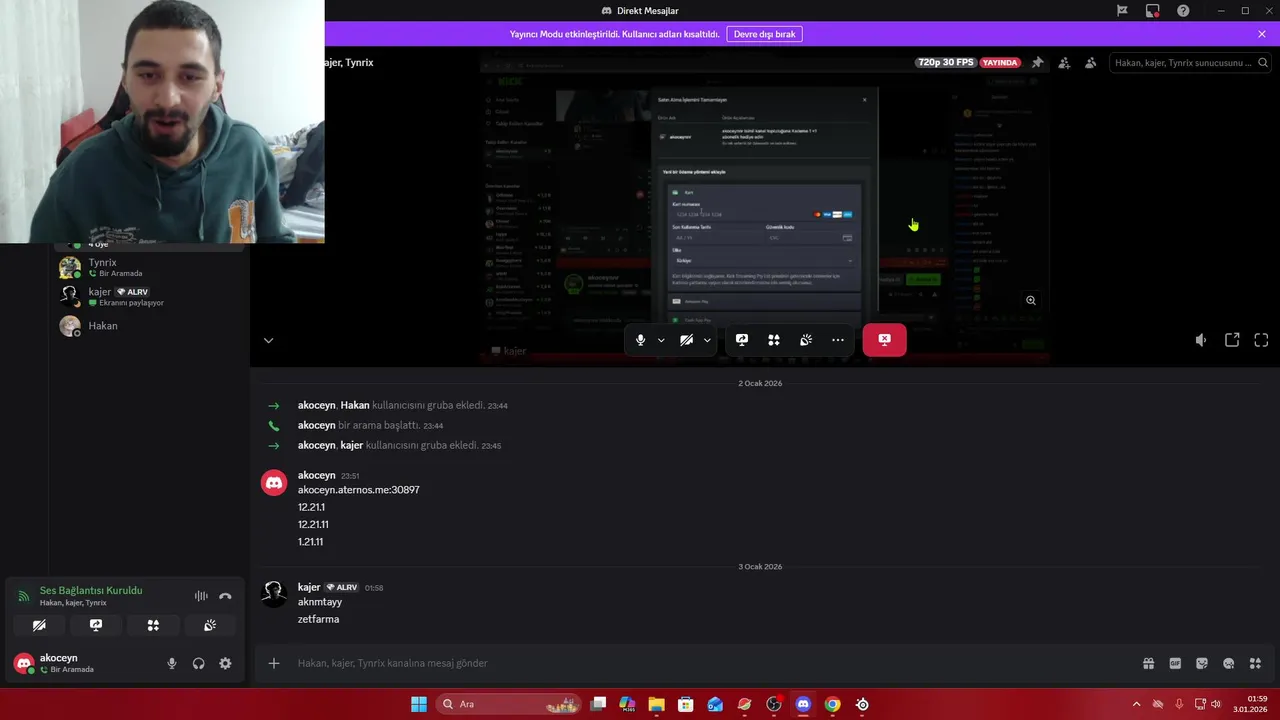Open user settings gear icon
The image size is (1280, 720).
(225, 663)
